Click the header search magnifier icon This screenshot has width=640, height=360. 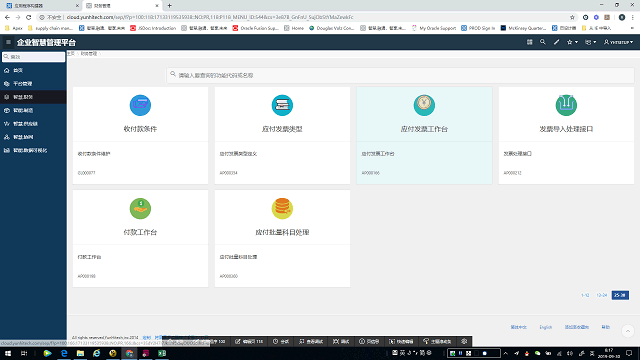coord(542,42)
